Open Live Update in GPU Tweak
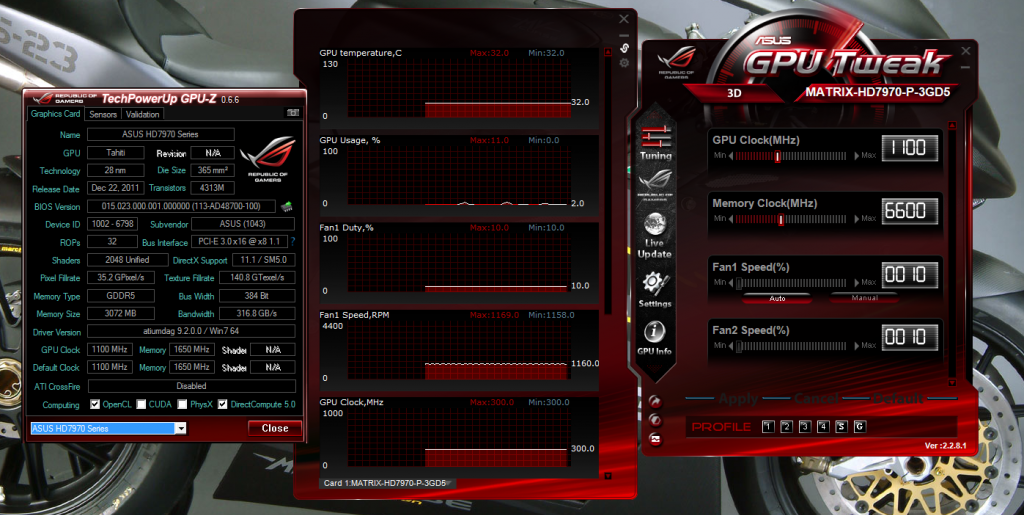Viewport: 1024px width, 515px height. click(655, 235)
